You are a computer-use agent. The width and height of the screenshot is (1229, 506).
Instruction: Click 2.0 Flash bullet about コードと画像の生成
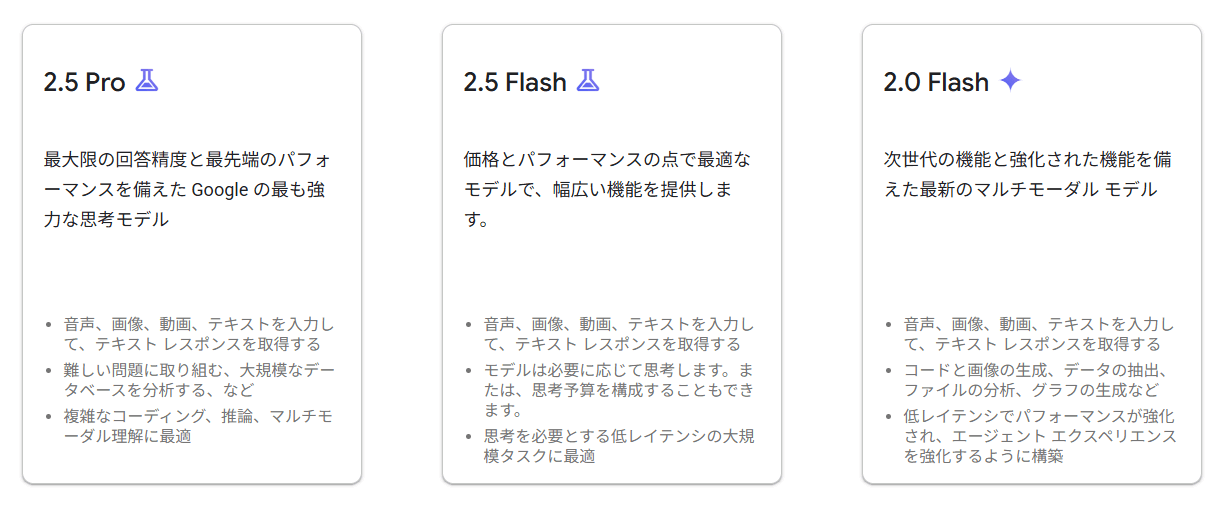point(1038,380)
